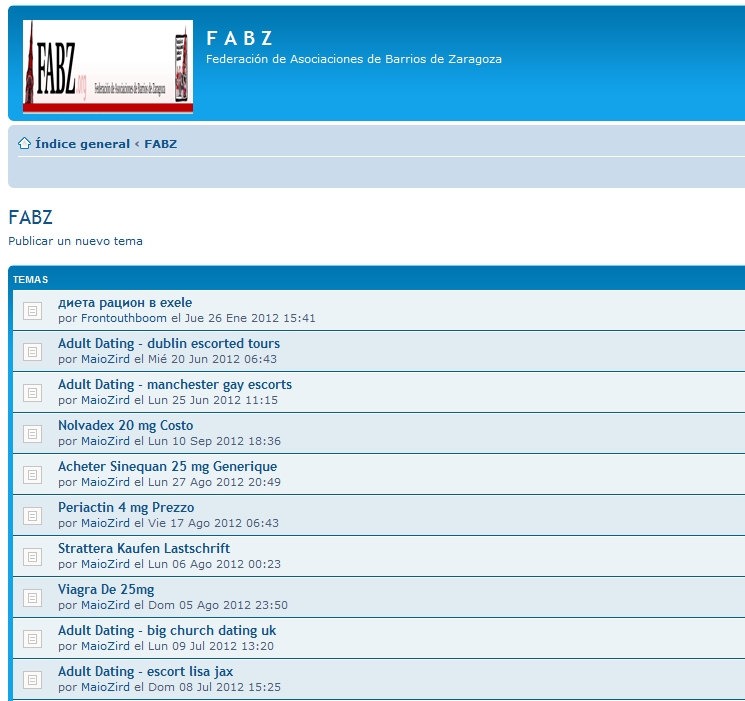
Task: Click the TEMAS column header
Action: click(x=30, y=279)
